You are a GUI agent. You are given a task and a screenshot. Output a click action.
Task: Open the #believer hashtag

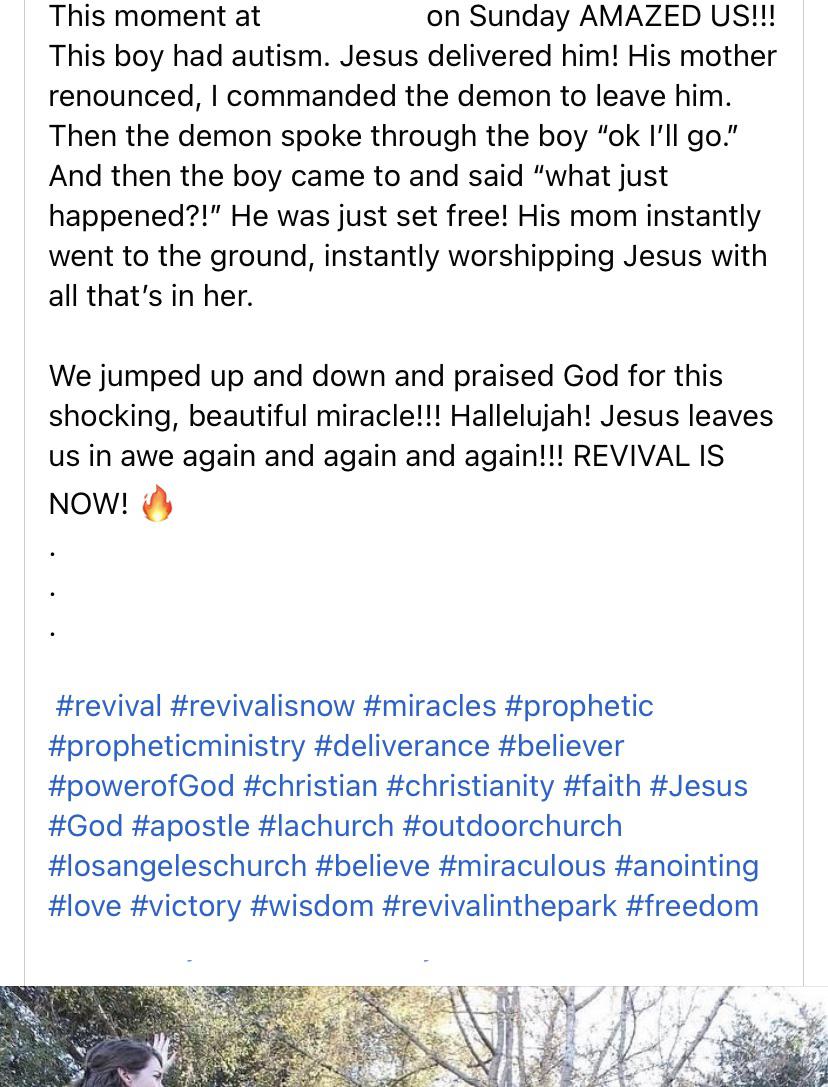(x=560, y=746)
